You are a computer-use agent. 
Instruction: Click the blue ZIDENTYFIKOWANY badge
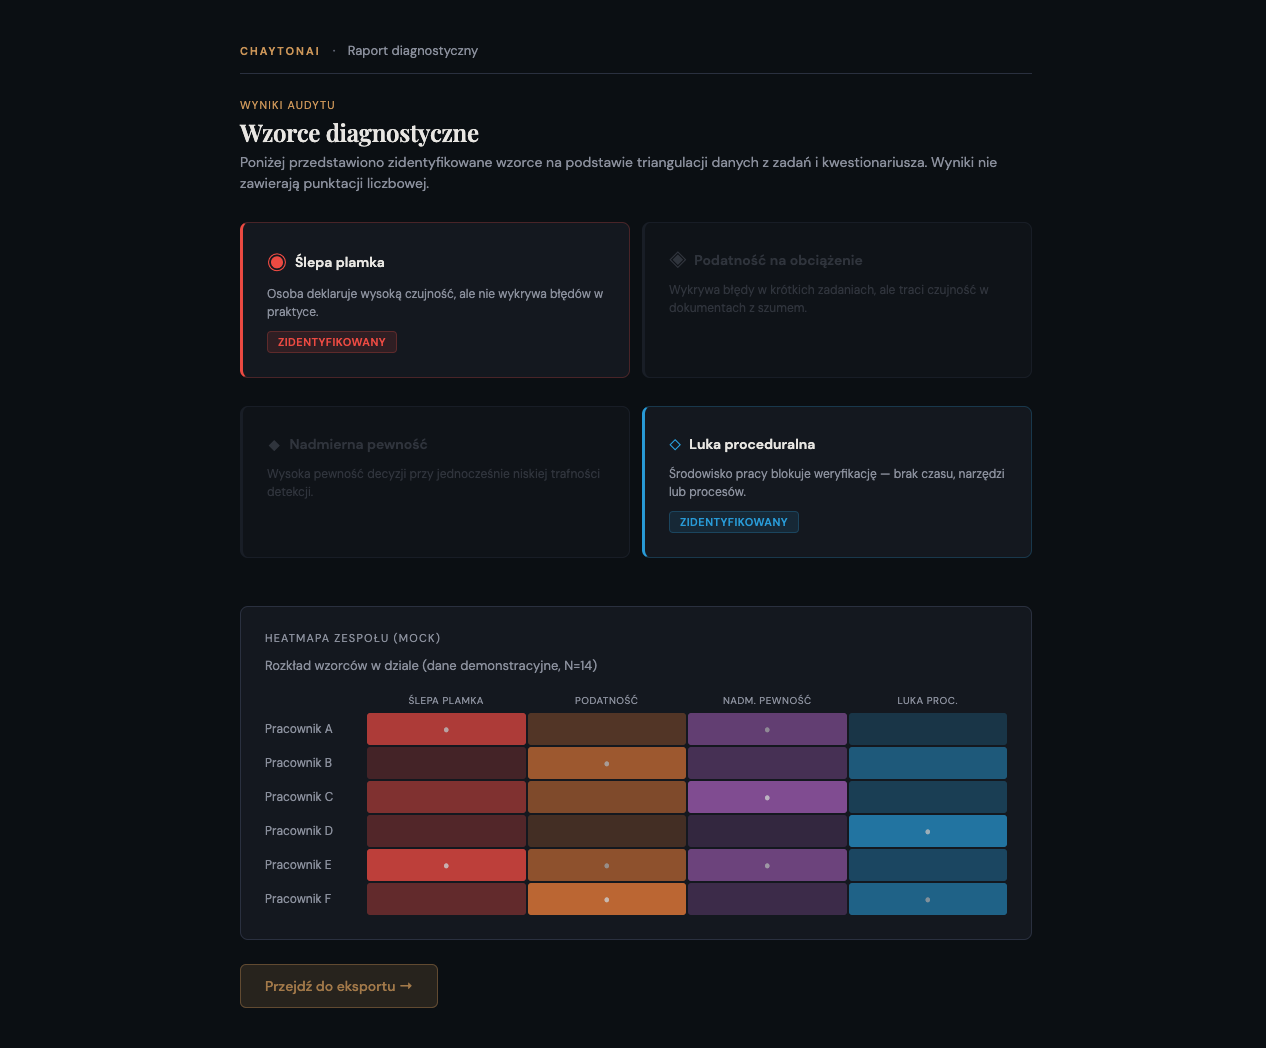coord(733,522)
